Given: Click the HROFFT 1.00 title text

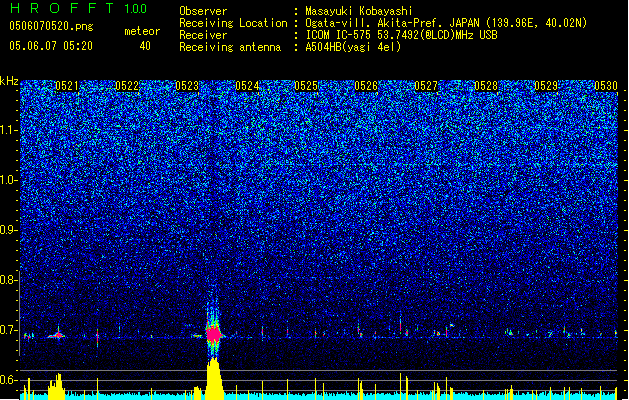Looking at the screenshot, I should click(x=78, y=8).
